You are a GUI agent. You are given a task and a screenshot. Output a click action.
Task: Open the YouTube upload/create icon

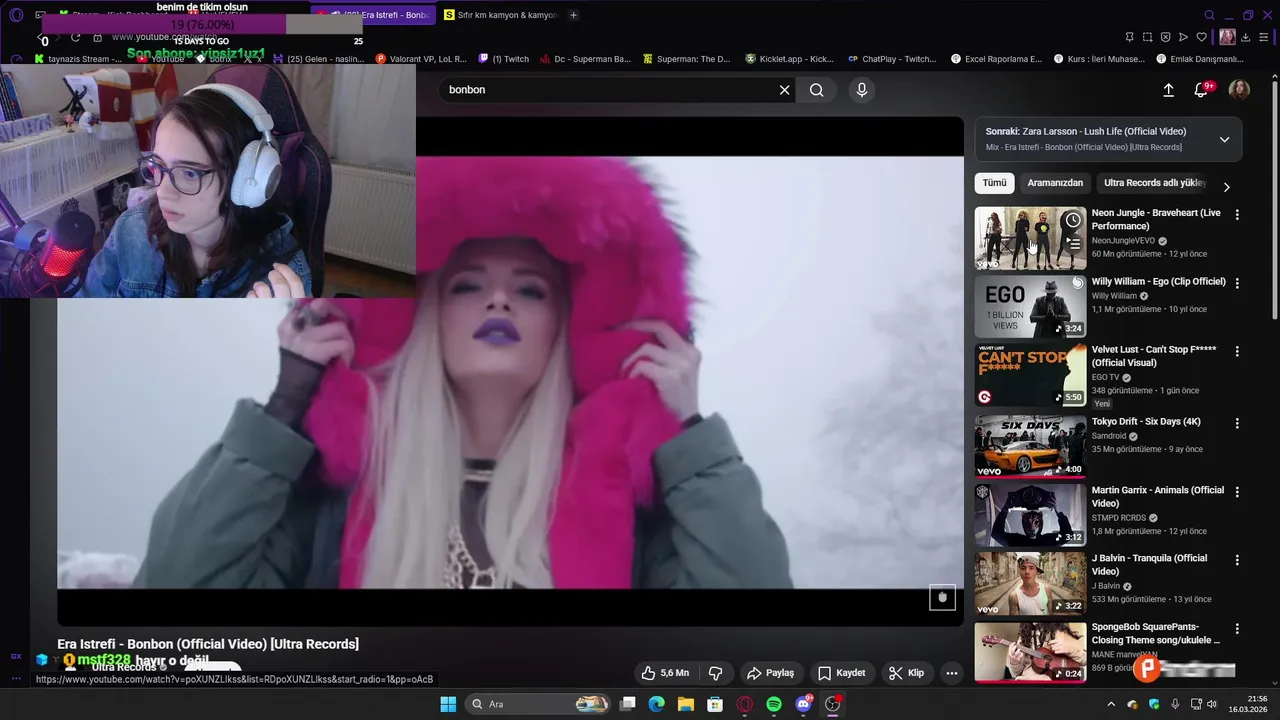(x=1168, y=90)
